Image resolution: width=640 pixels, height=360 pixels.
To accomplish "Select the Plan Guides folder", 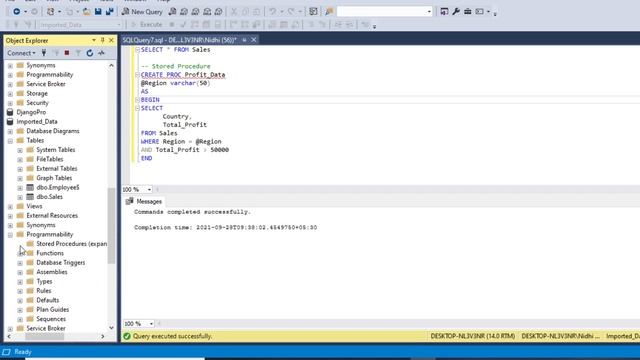I will tap(53, 309).
